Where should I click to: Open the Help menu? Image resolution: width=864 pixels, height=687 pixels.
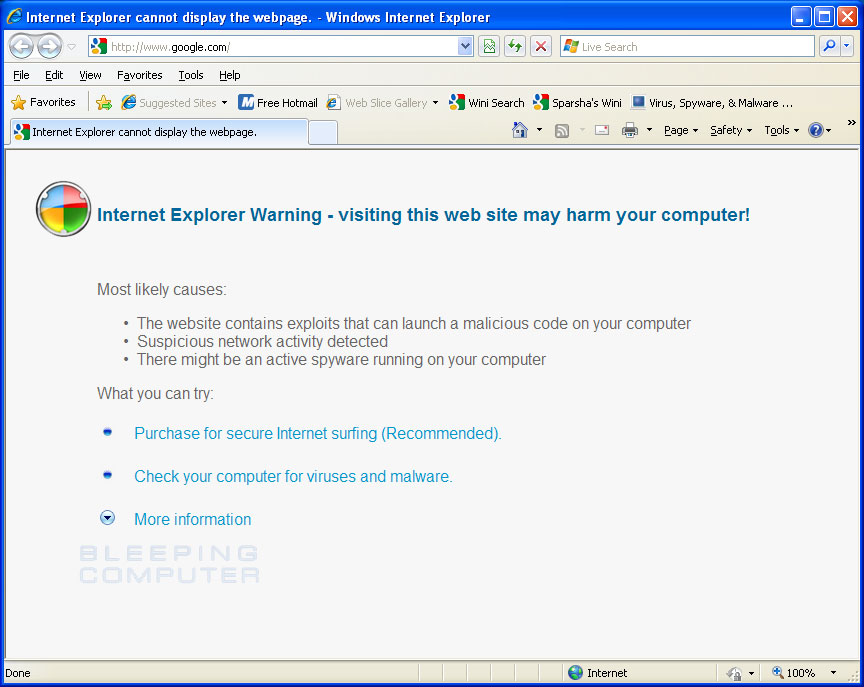[x=229, y=75]
